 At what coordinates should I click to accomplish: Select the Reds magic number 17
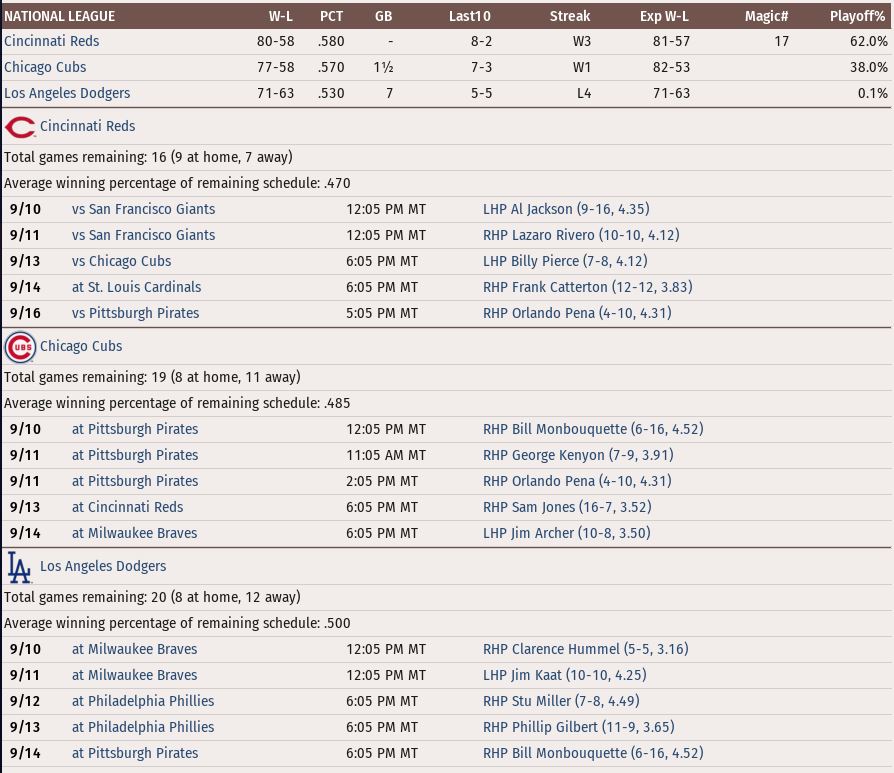(782, 41)
